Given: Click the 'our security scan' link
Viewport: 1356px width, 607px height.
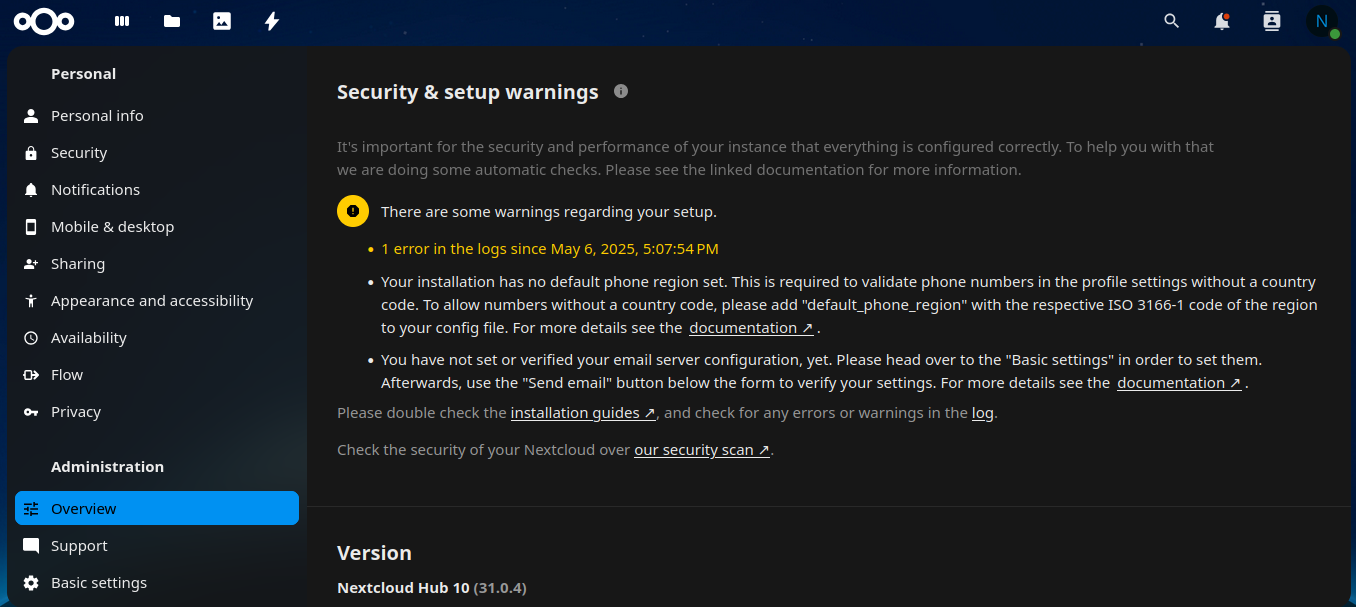Looking at the screenshot, I should coord(702,450).
